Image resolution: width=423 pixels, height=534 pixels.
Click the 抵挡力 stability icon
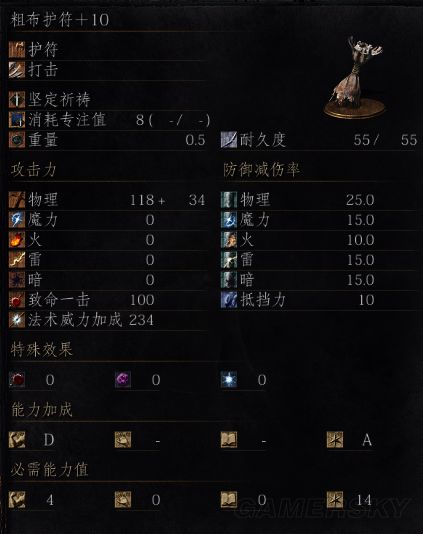[229, 300]
